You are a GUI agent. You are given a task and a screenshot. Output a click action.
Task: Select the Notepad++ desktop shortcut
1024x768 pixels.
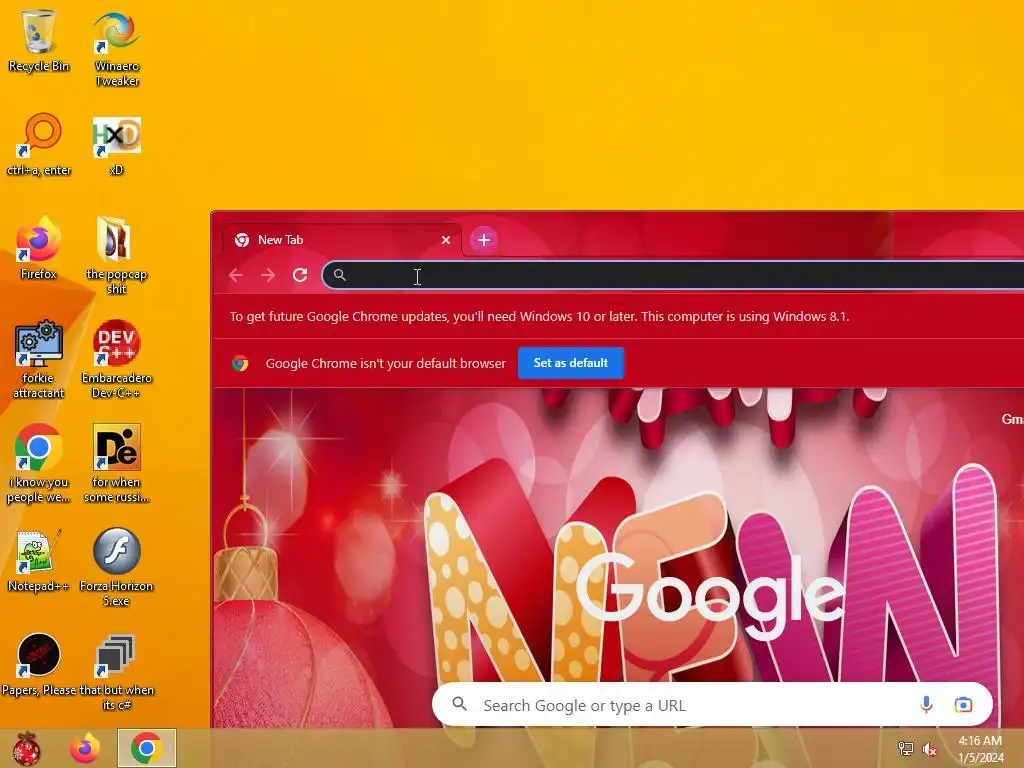tap(39, 560)
